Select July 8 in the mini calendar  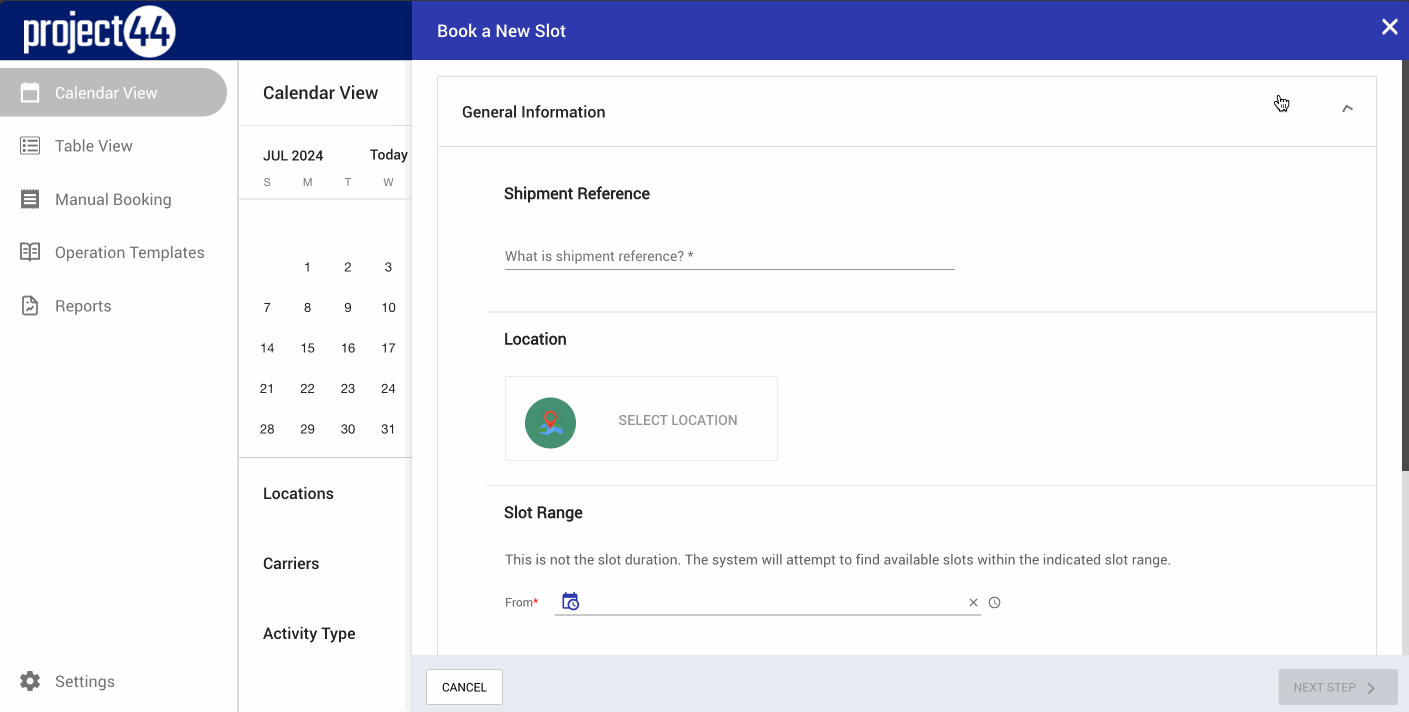coord(307,308)
